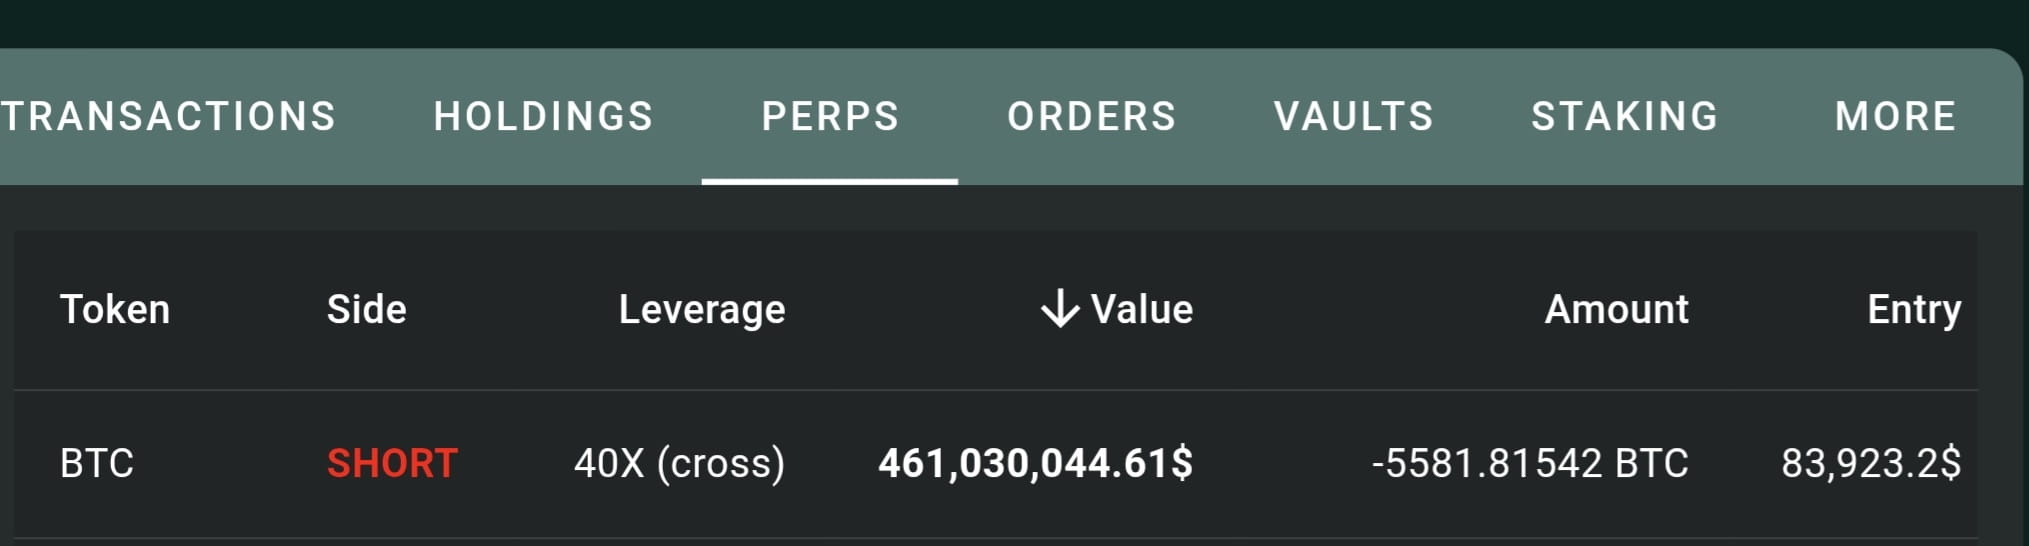This screenshot has width=2029, height=546.
Task: Select the Perps tab
Action: click(x=830, y=117)
